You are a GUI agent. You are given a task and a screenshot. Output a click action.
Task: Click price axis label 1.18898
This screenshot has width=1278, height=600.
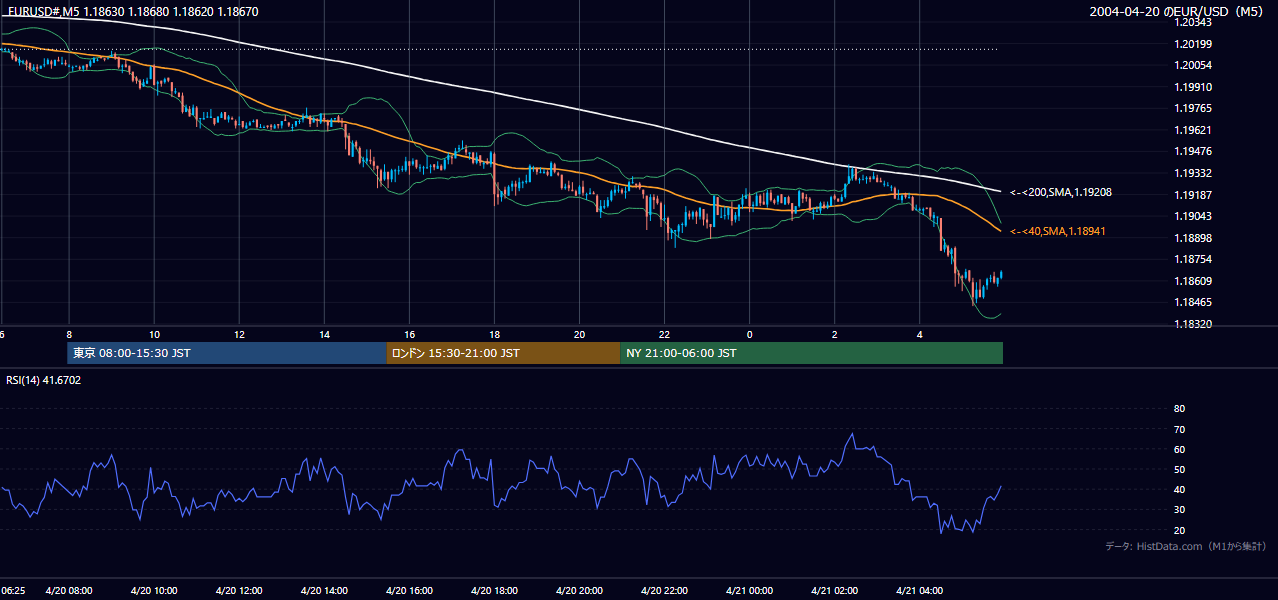pos(1193,238)
